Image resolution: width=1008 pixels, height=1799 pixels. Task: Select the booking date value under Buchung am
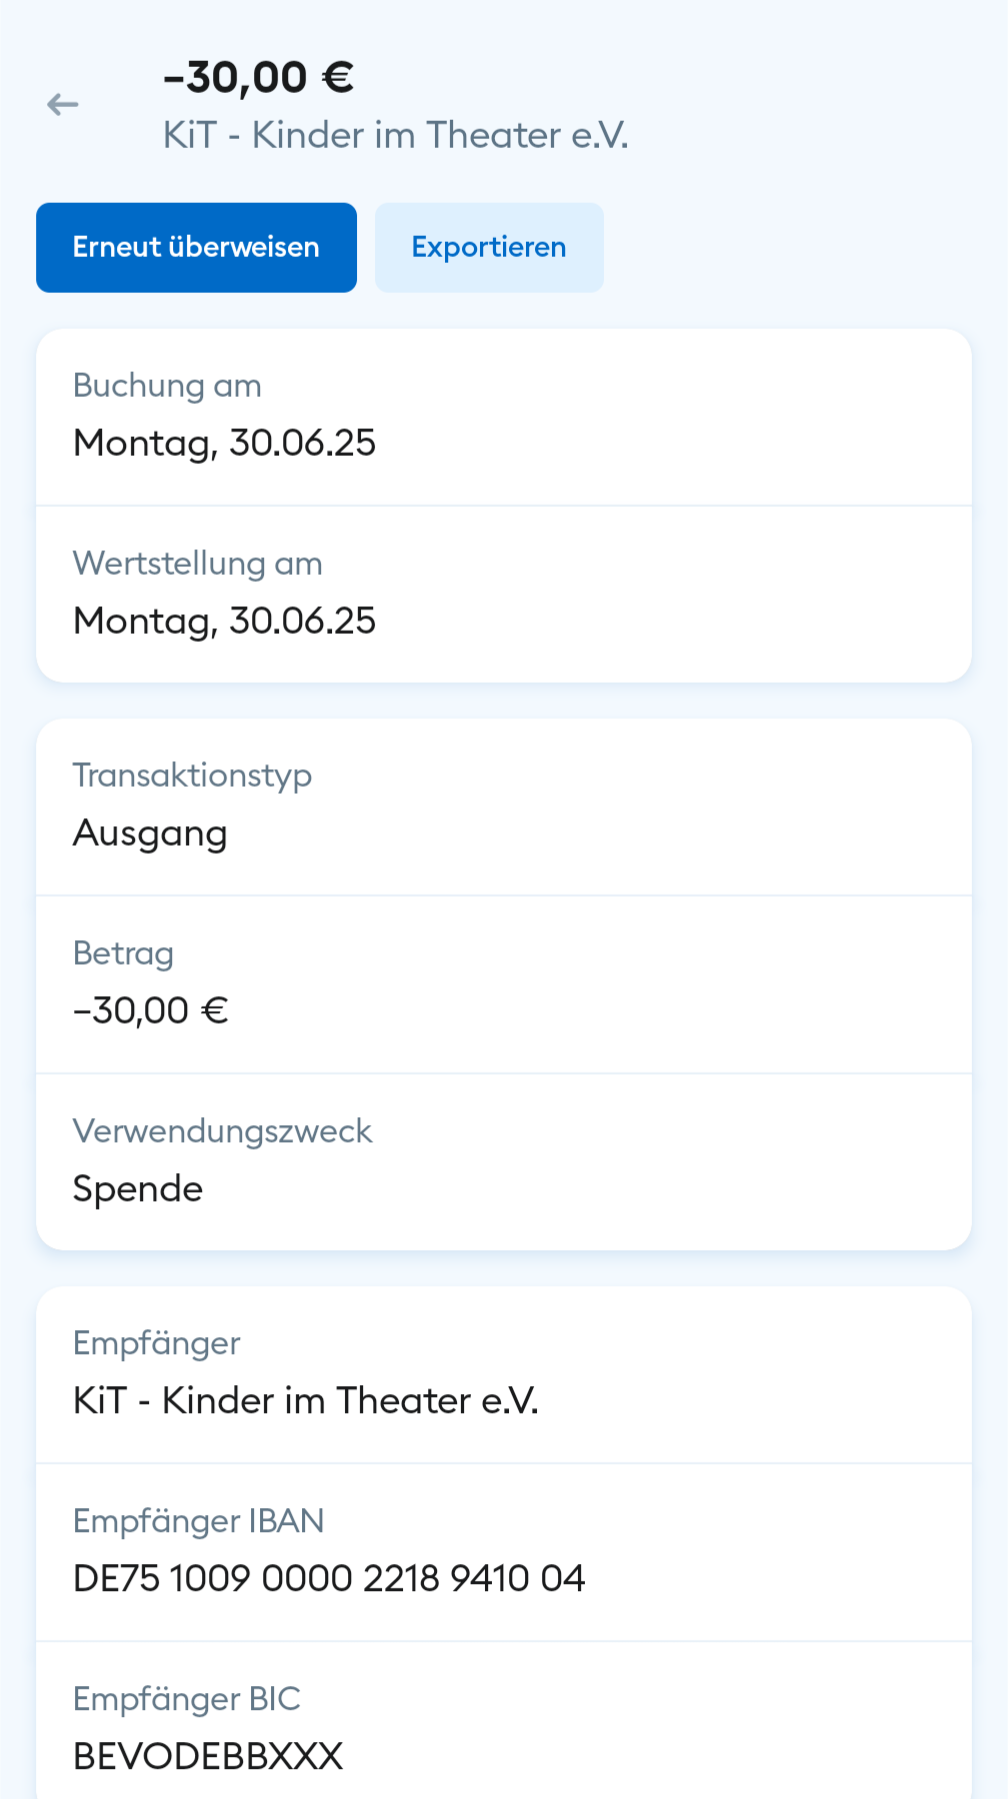224,443
